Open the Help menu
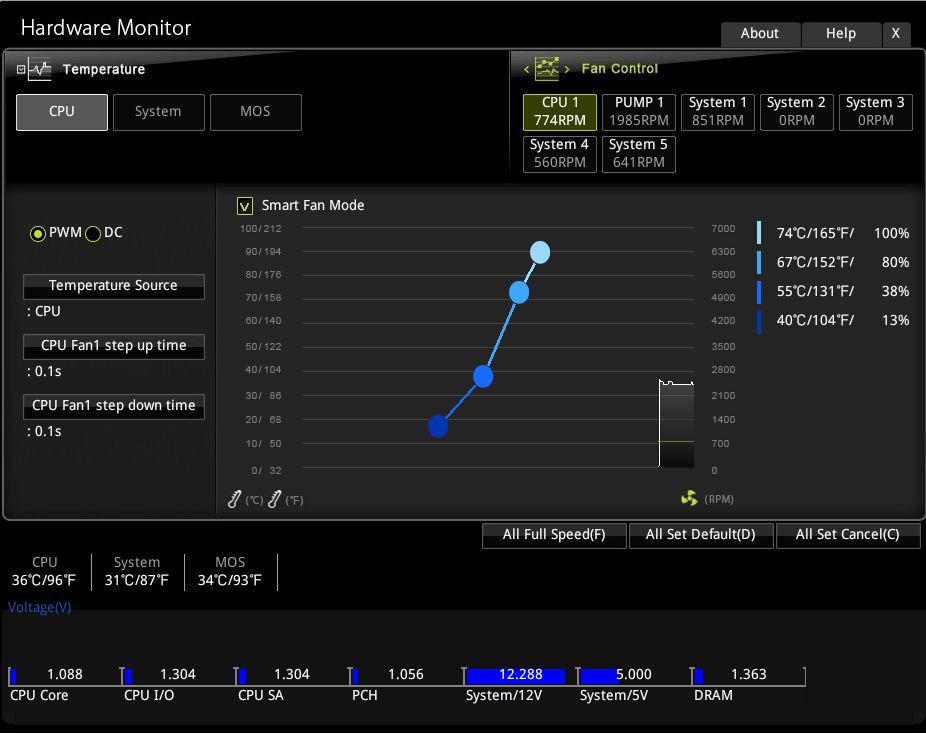The image size is (926, 734). coord(840,33)
